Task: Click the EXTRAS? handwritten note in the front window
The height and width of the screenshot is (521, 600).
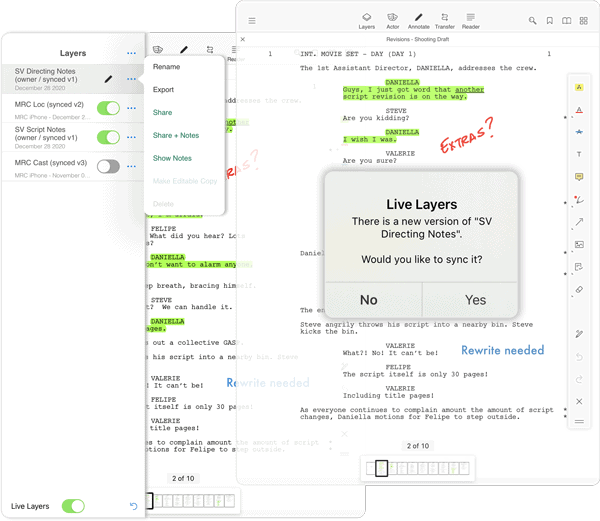Action: click(467, 135)
